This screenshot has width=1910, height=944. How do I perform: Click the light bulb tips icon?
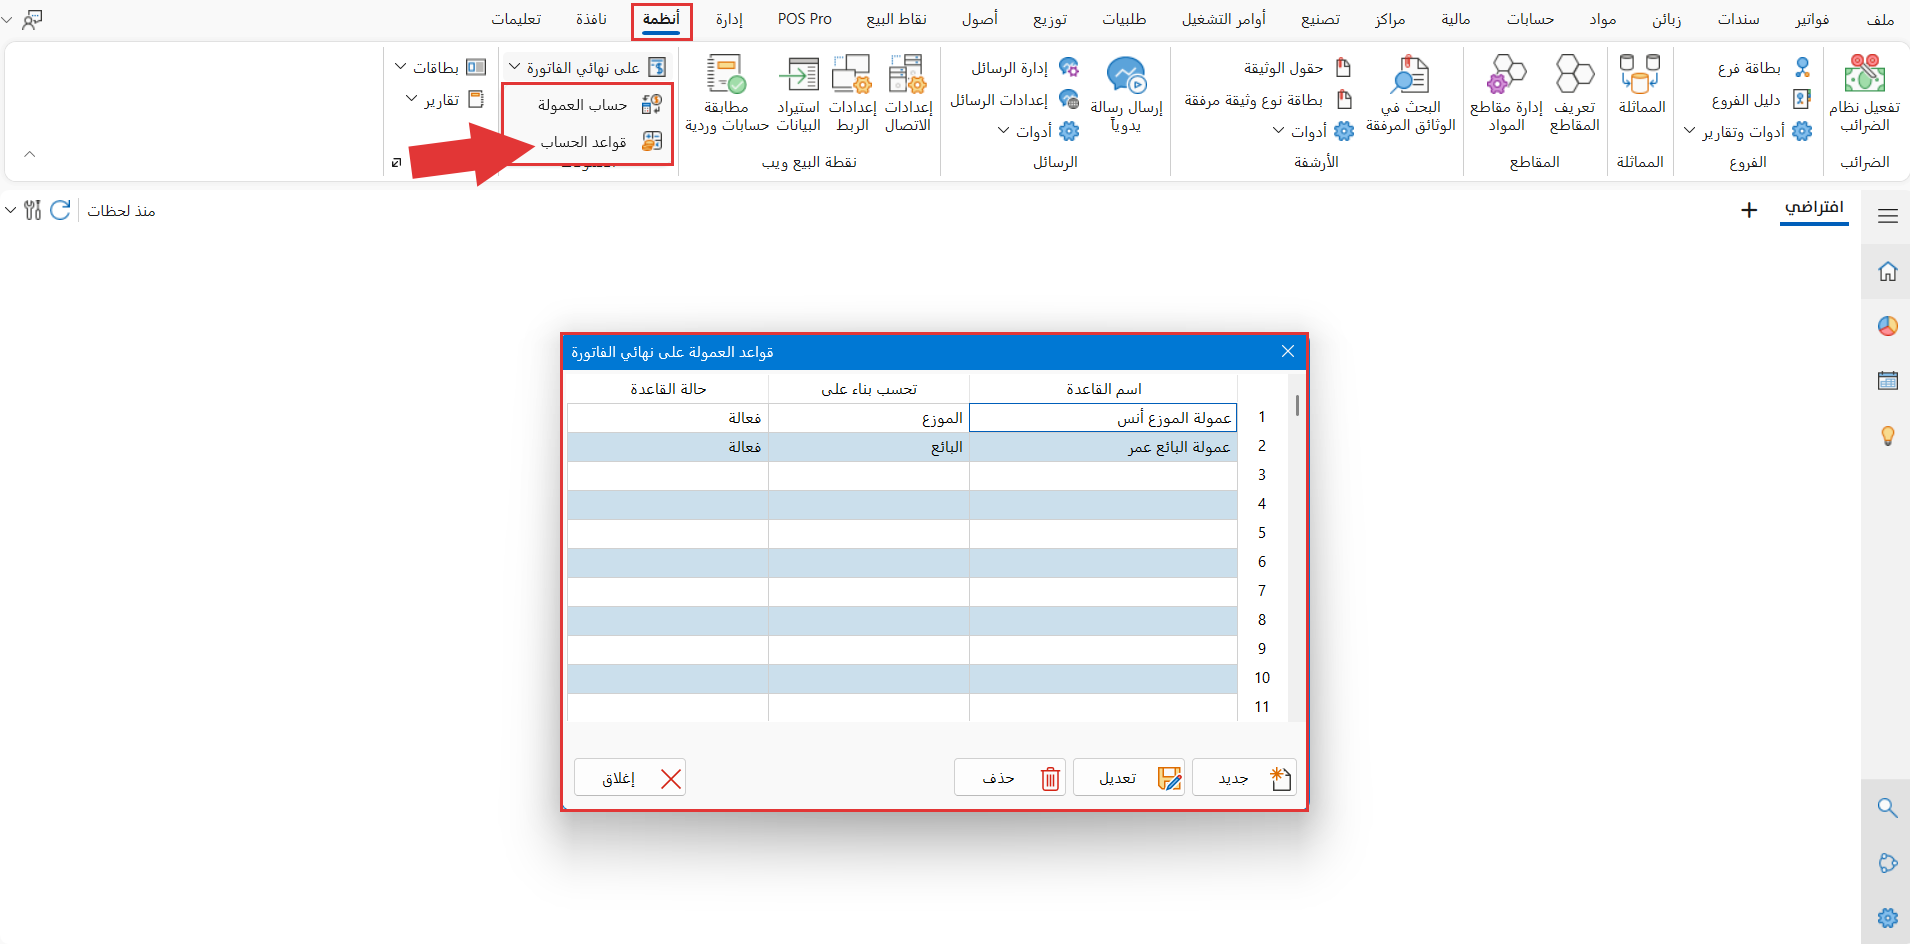[x=1887, y=435]
